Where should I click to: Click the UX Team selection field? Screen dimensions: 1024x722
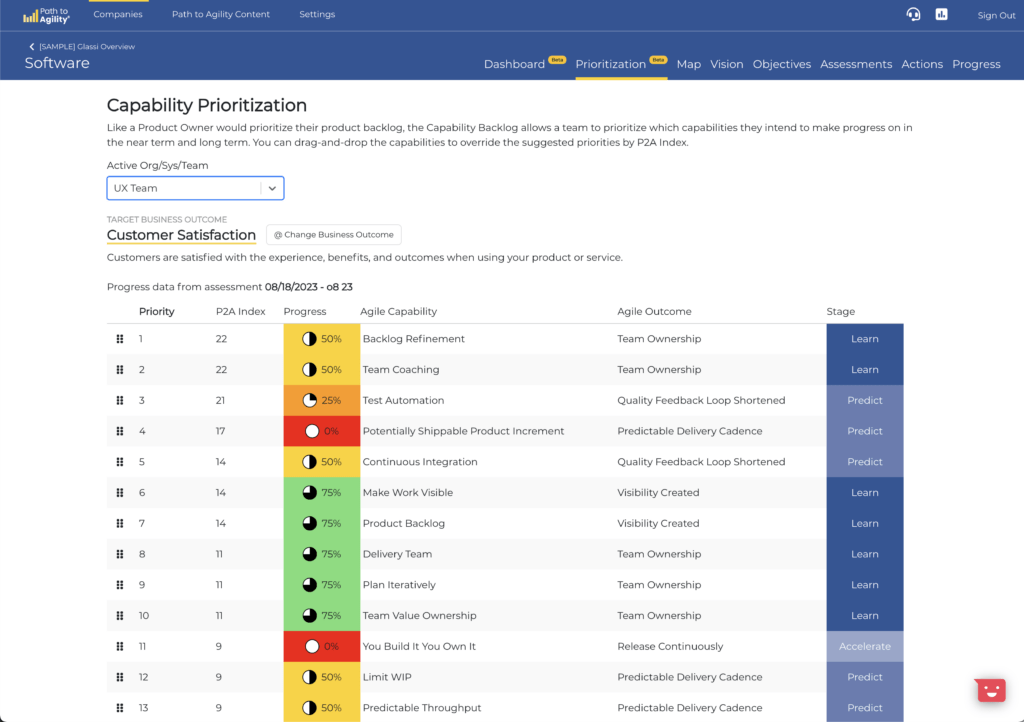(x=195, y=188)
